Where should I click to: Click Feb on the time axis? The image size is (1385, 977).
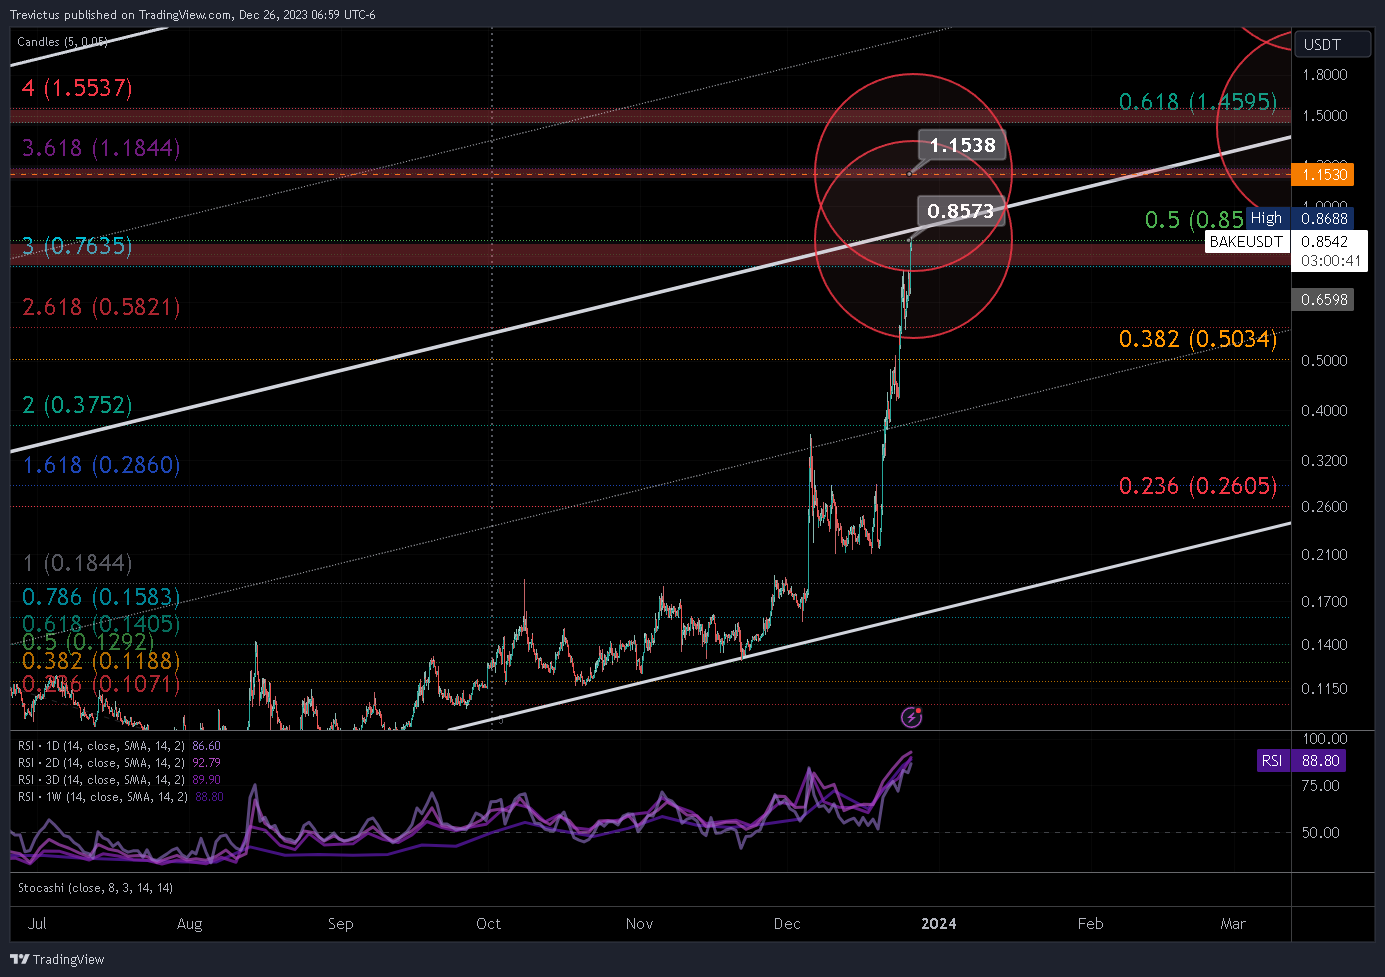(x=1090, y=924)
